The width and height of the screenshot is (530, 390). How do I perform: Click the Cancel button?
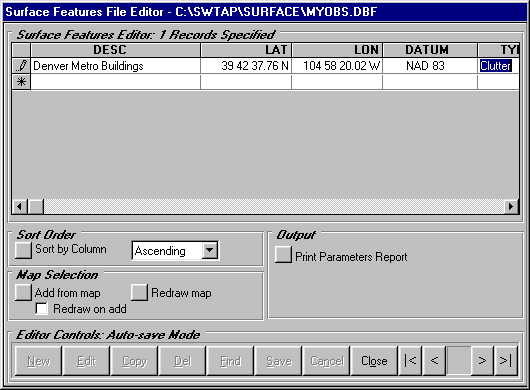[327, 361]
